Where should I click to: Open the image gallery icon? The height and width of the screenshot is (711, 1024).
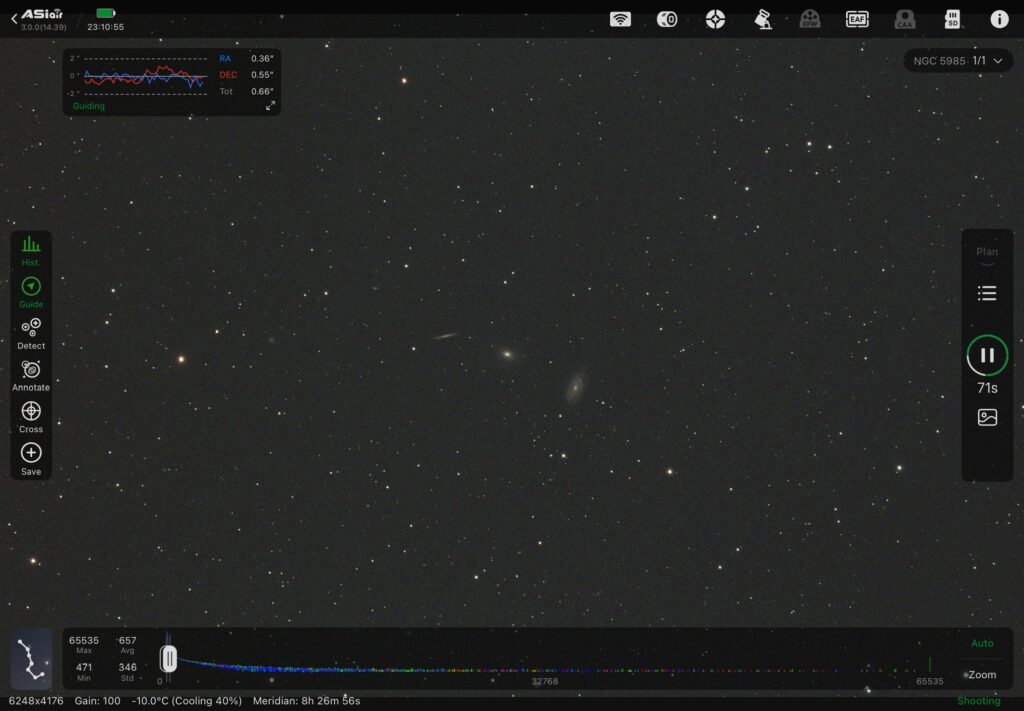[x=987, y=417]
